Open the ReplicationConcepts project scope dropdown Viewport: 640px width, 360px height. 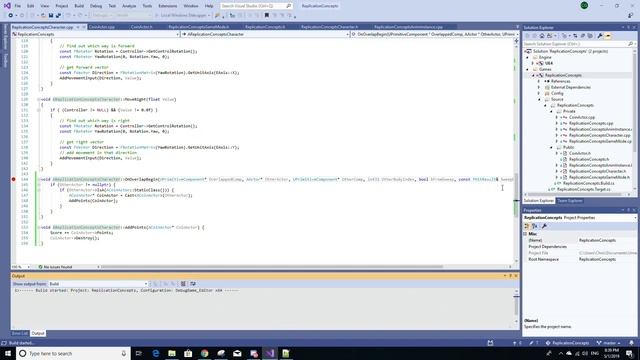coord(96,34)
